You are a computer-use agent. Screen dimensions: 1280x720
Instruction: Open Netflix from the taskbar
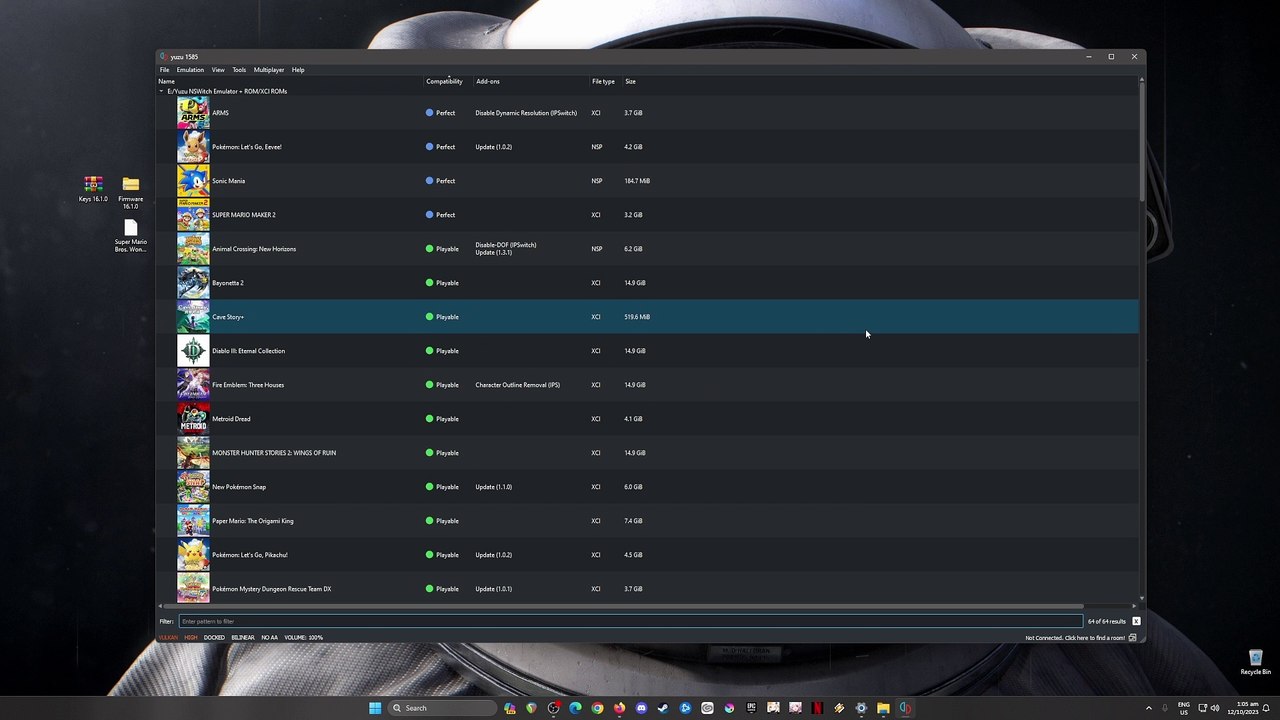(817, 708)
